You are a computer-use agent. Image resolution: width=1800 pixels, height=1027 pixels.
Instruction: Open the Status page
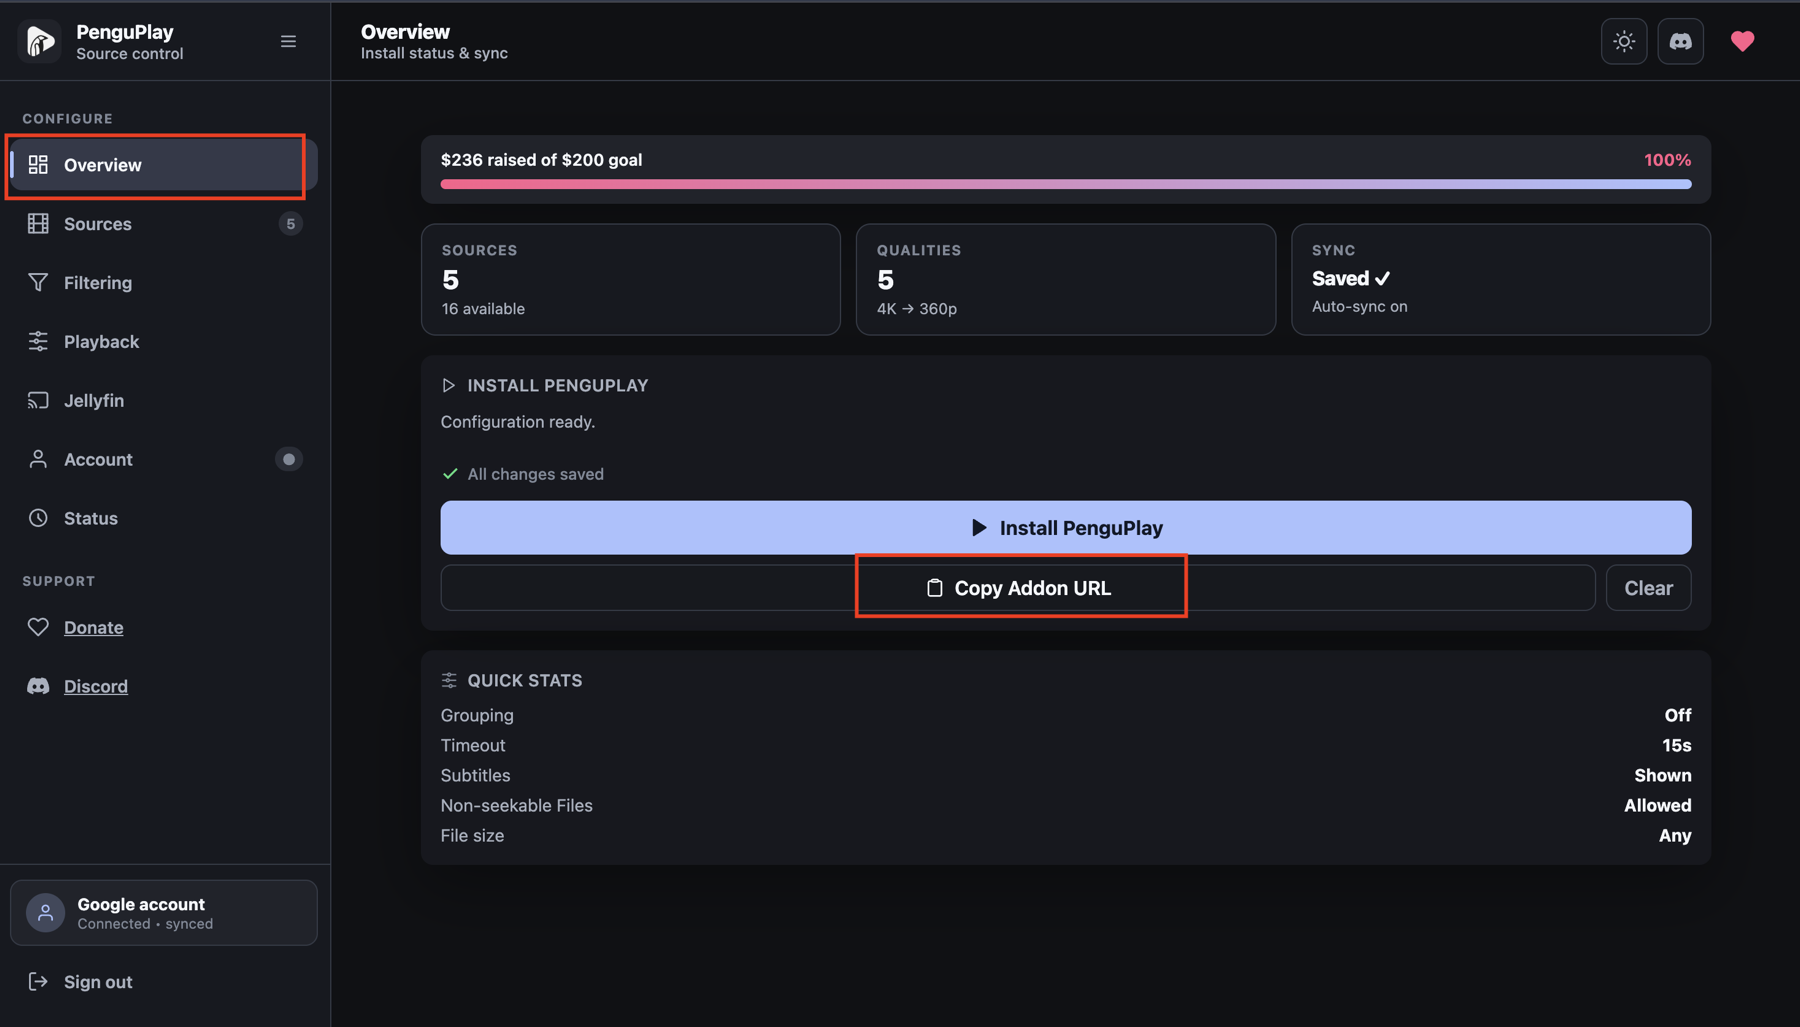tap(164, 519)
